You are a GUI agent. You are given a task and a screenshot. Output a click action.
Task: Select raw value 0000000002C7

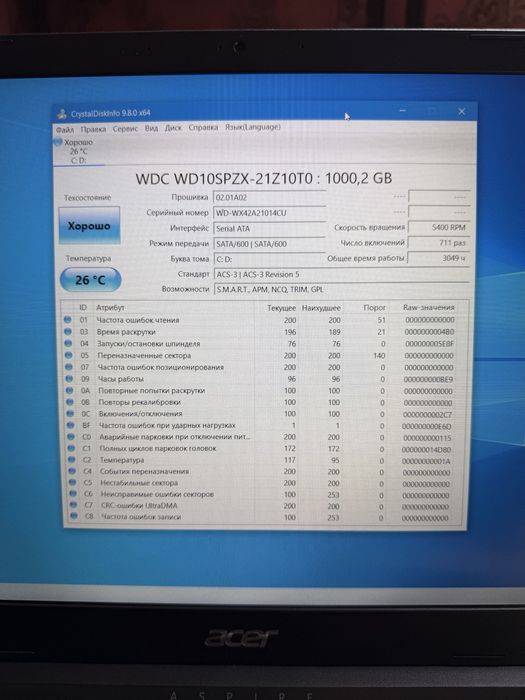tap(427, 415)
